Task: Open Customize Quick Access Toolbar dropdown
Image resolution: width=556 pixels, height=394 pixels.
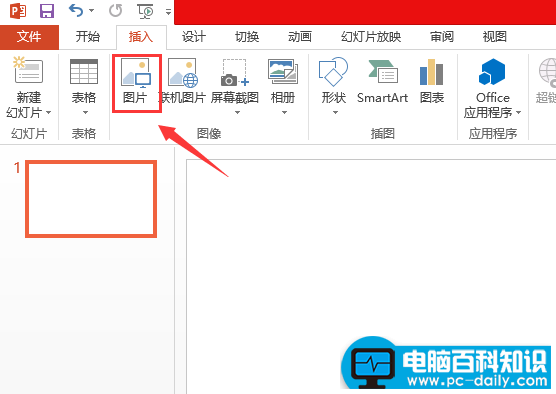Action: (x=168, y=12)
